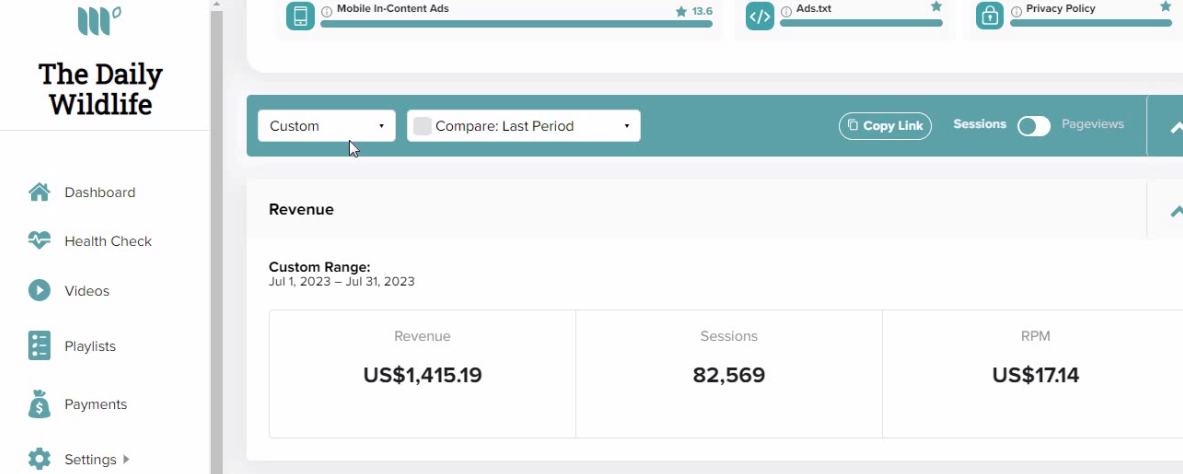This screenshot has height=474, width=1183.
Task: Click the Privacy Policy lock icon
Action: (989, 16)
